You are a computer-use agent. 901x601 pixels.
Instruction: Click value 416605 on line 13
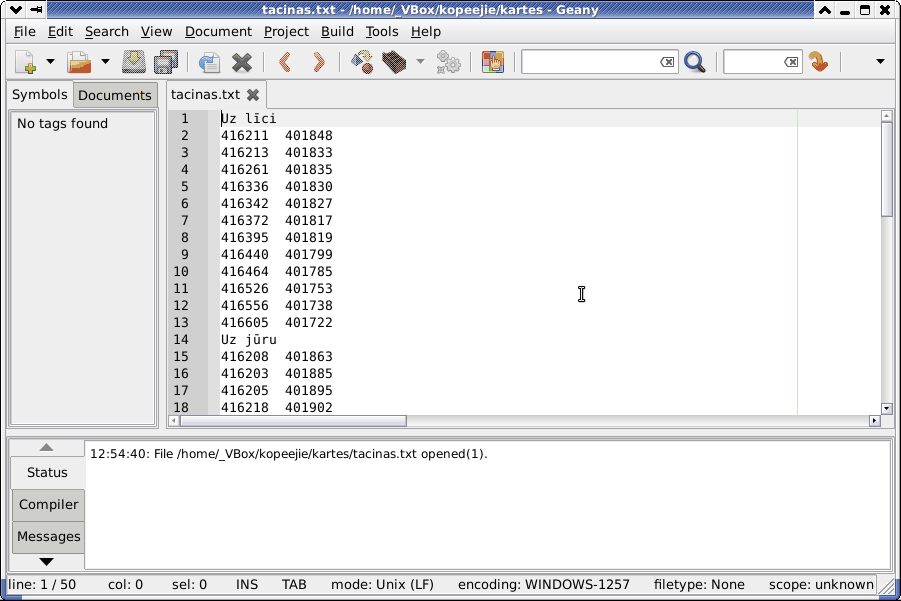pos(245,322)
